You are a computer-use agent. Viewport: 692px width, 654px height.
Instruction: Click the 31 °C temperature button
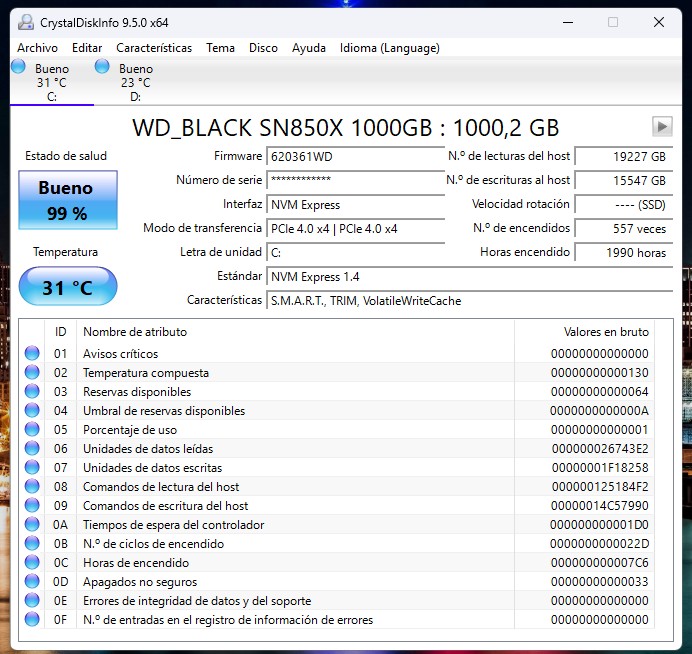pos(68,286)
